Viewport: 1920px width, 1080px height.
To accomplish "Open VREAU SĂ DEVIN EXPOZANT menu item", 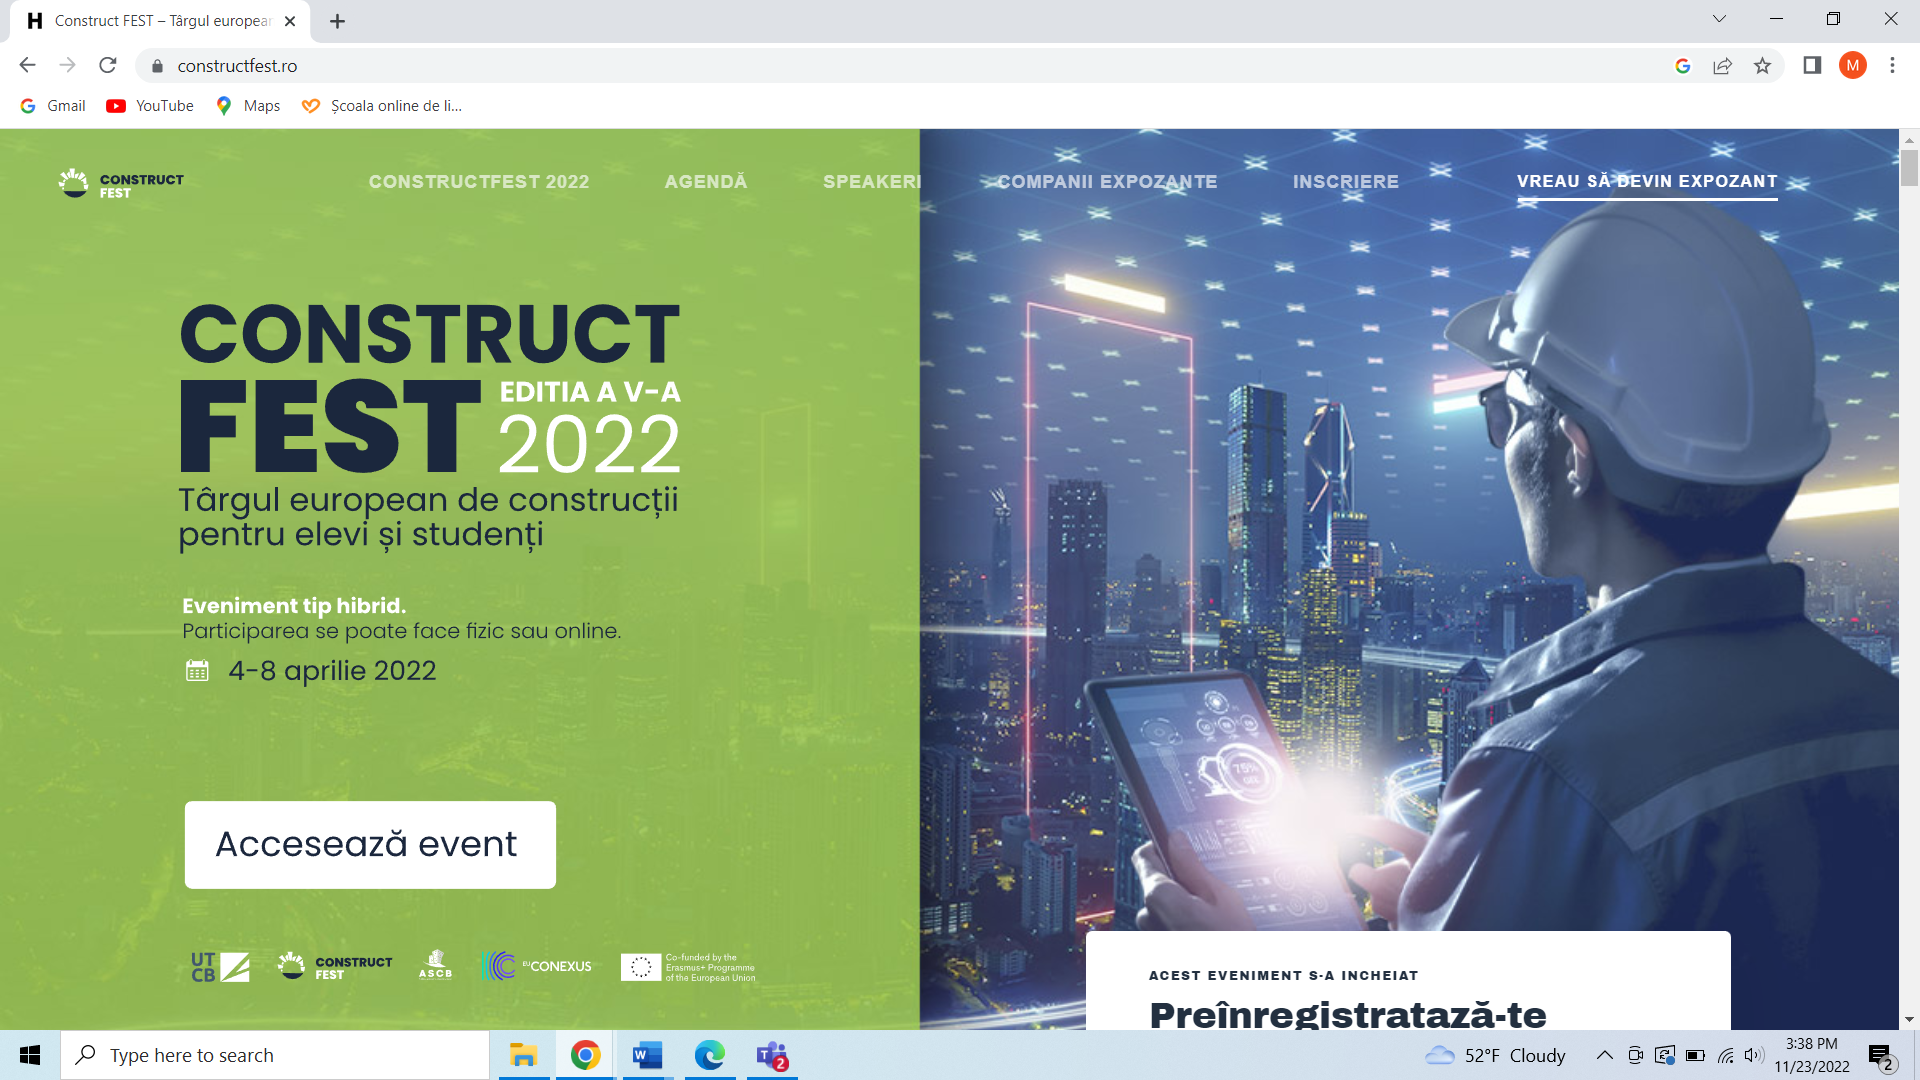I will coord(1647,182).
